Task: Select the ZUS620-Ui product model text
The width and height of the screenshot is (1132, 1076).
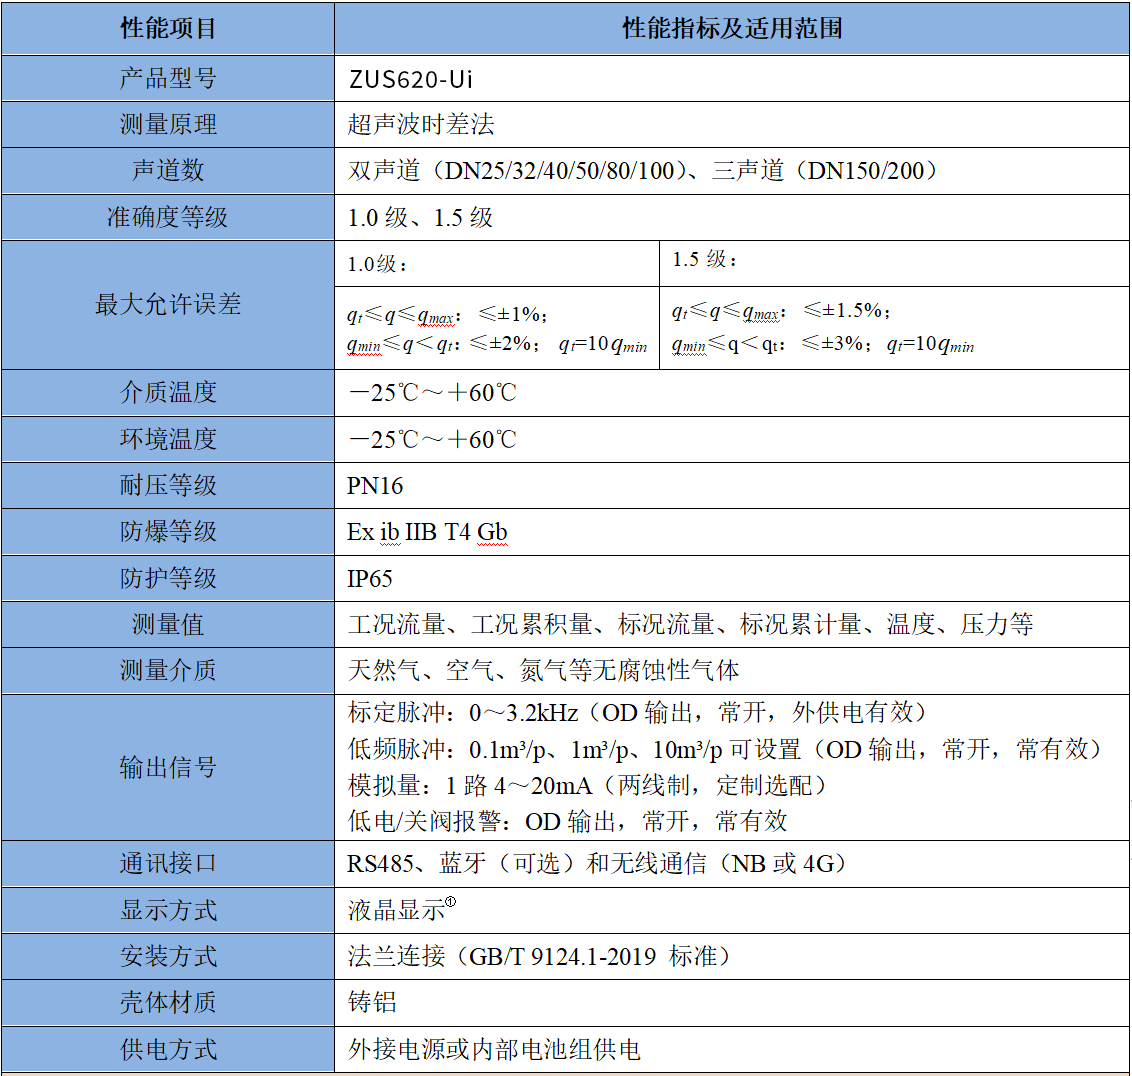Action: click(x=410, y=79)
